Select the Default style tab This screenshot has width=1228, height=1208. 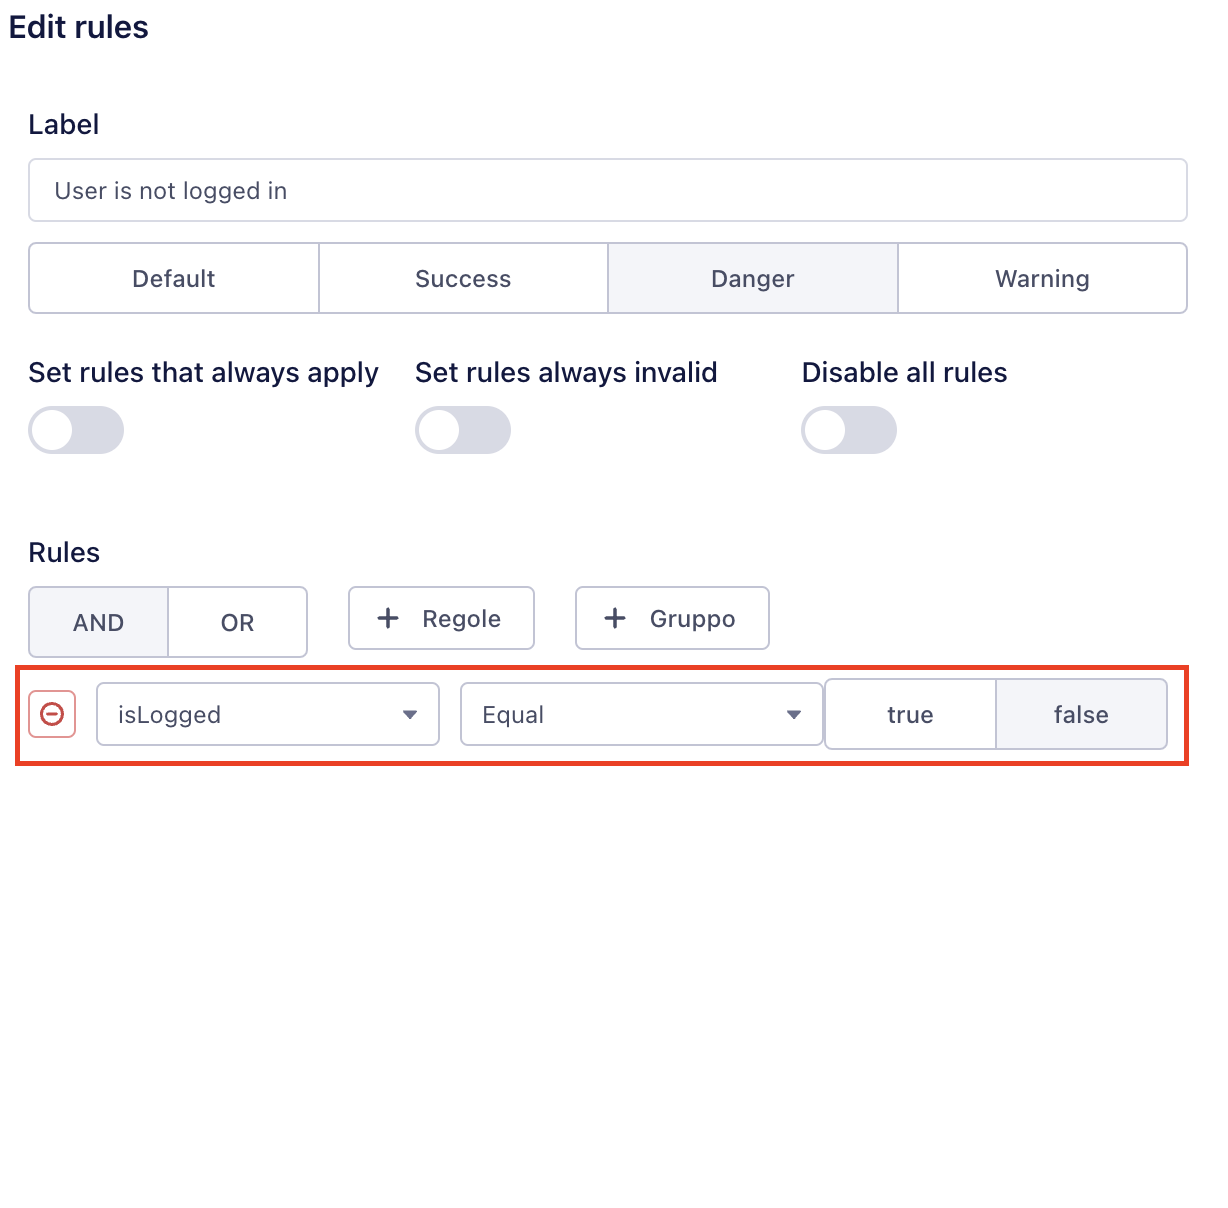coord(174,278)
